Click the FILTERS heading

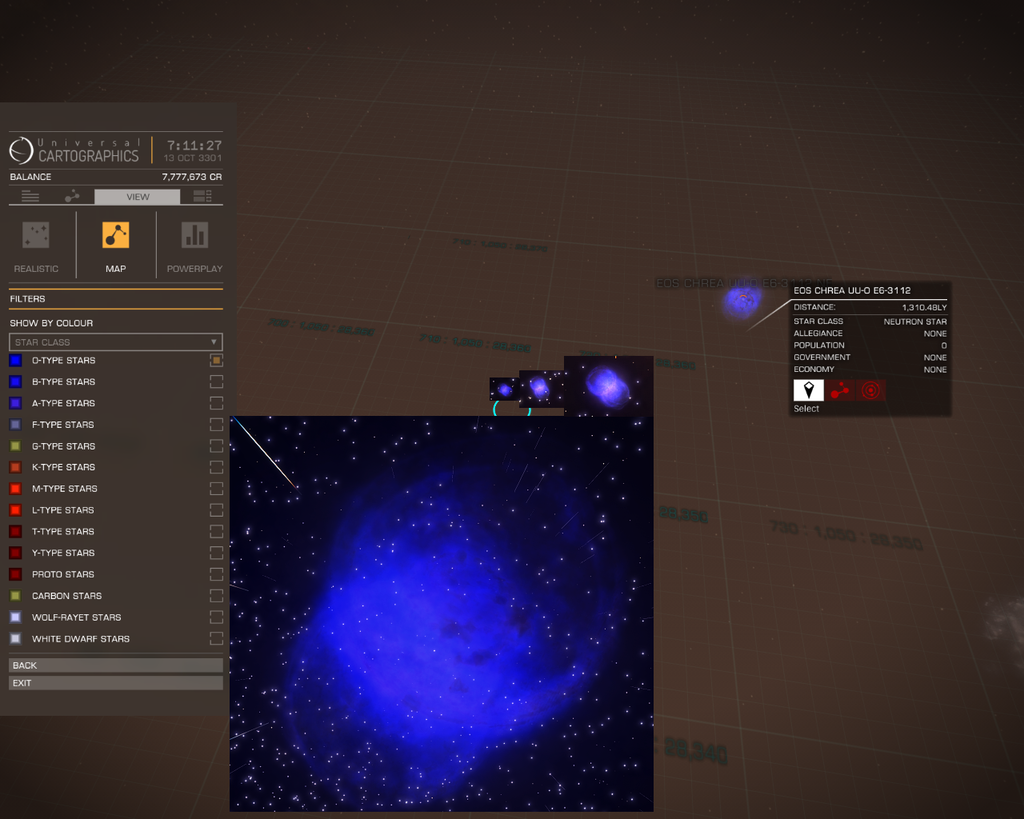27,298
